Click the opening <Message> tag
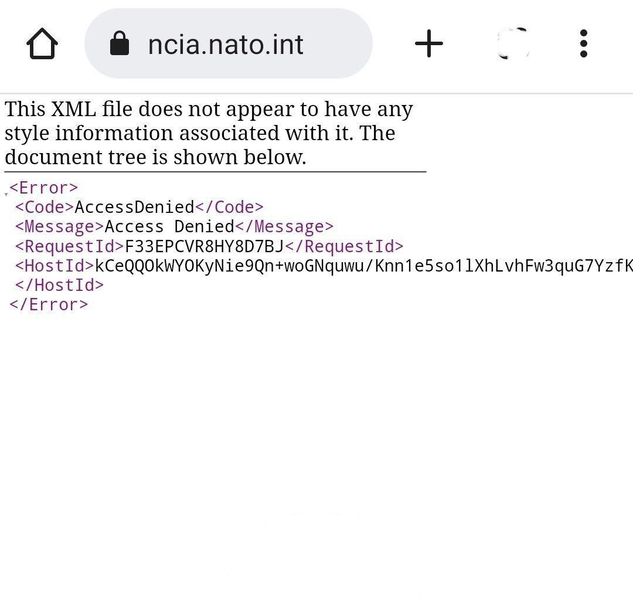The height and width of the screenshot is (600, 633). tap(60, 227)
